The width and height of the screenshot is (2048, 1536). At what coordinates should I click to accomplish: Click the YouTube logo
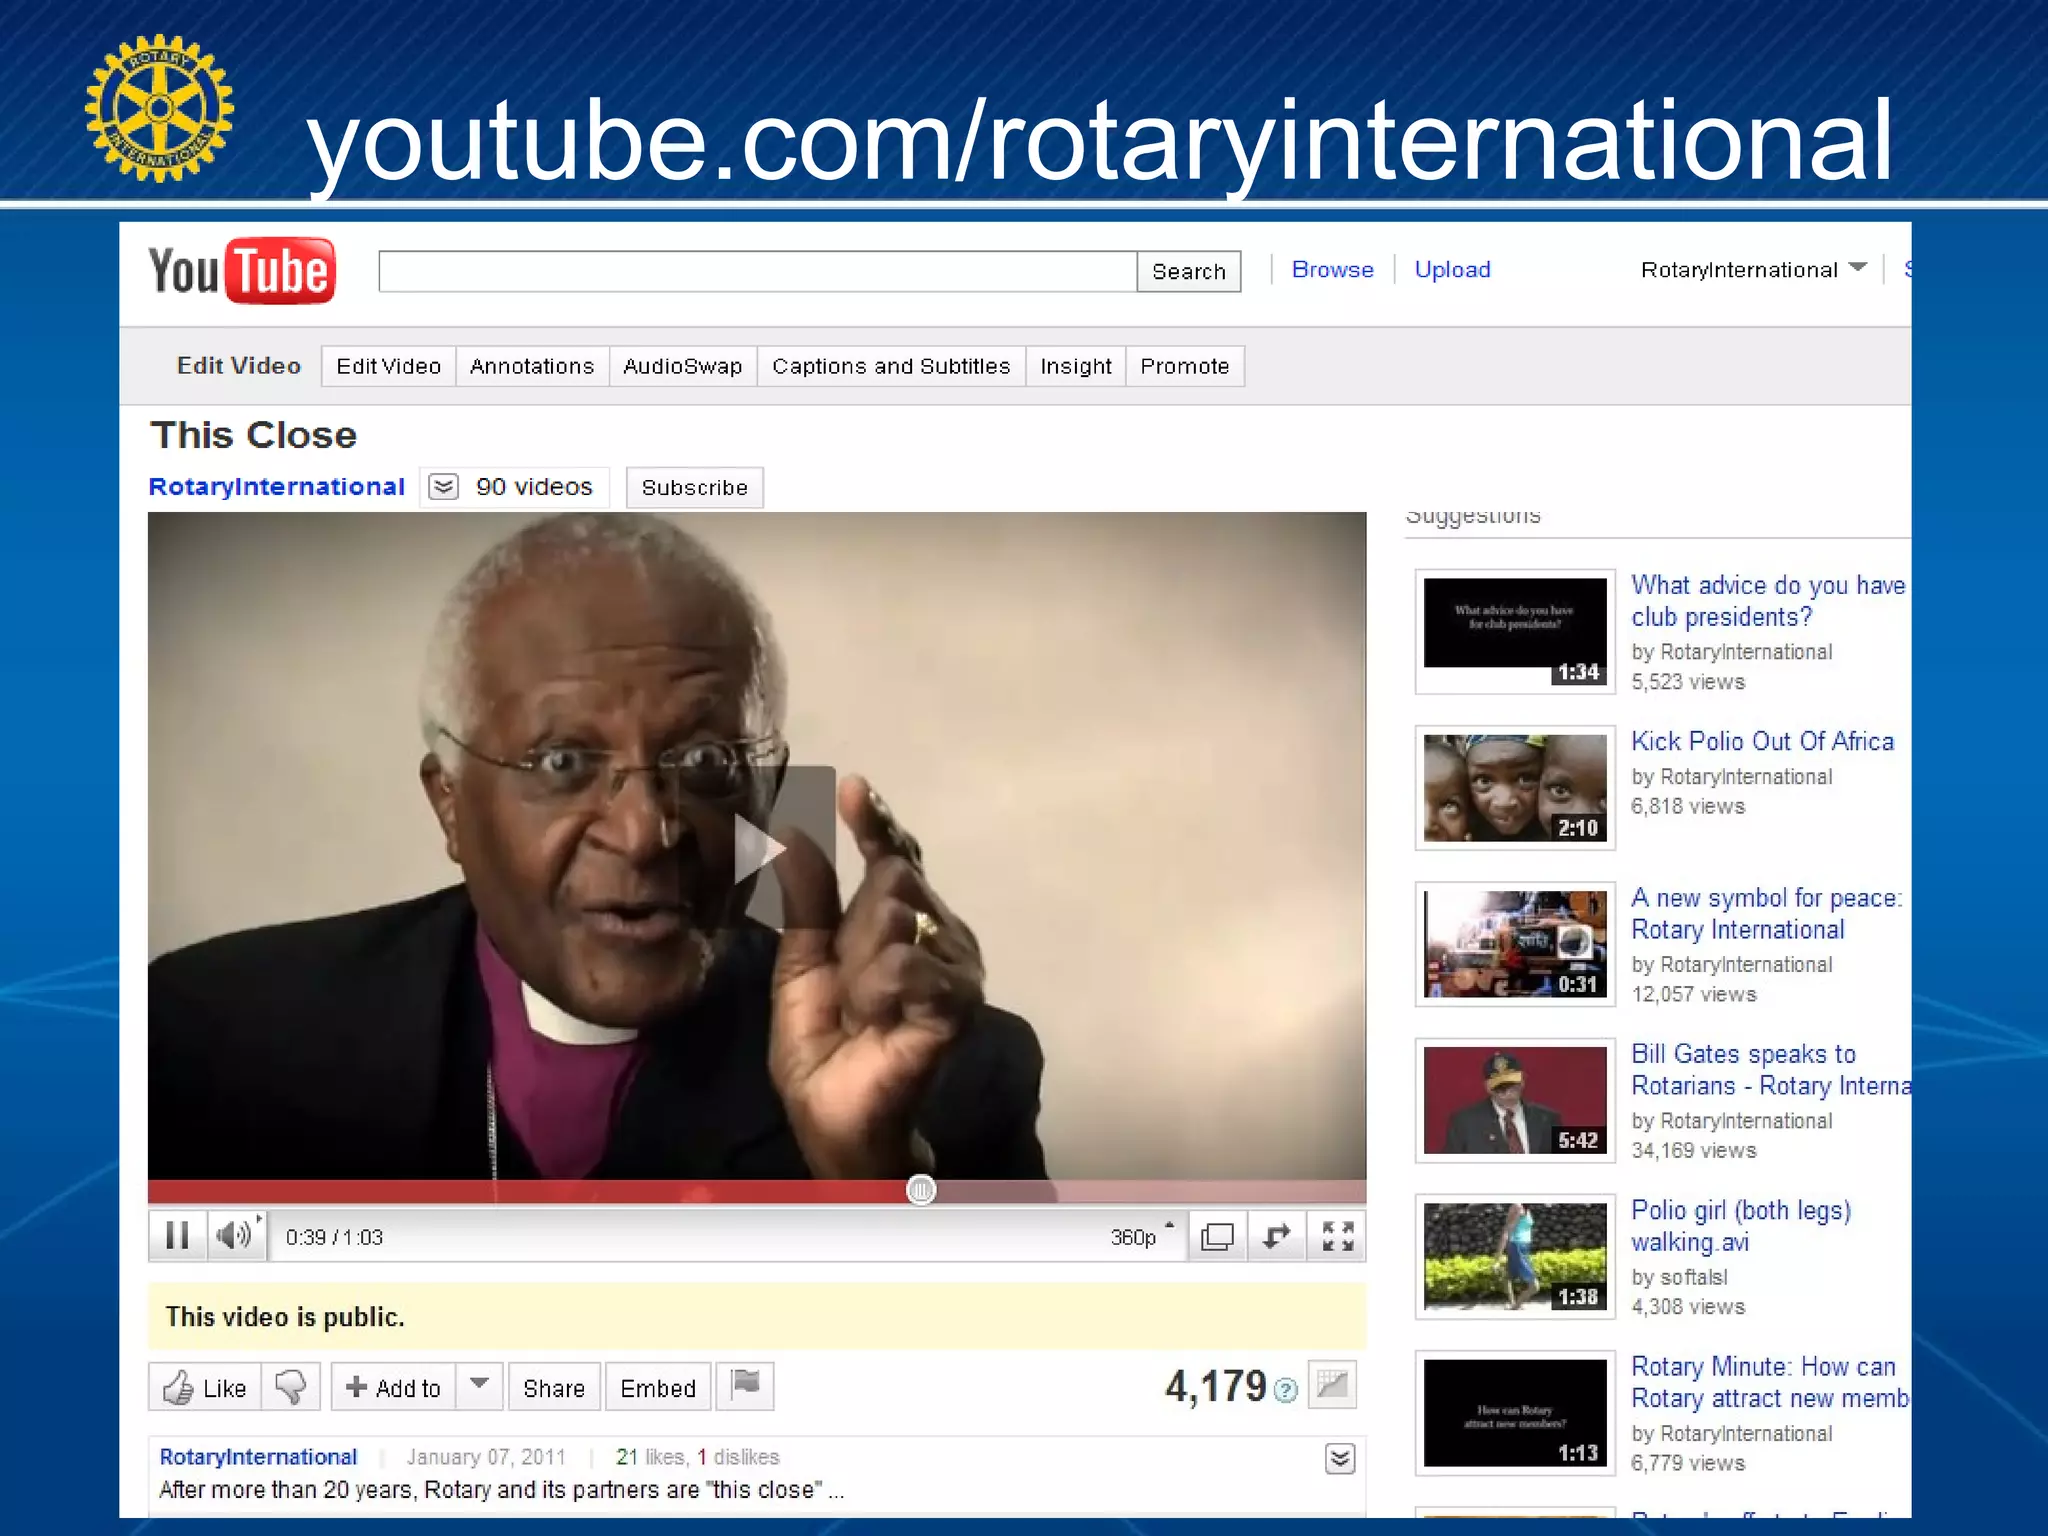point(242,271)
